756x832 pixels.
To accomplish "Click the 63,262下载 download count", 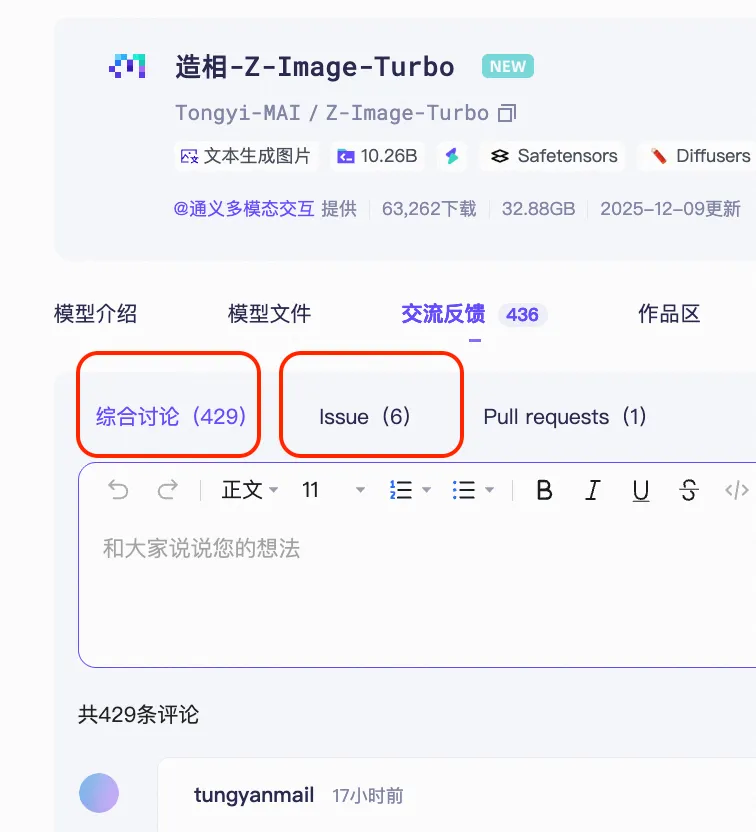I will click(429, 209).
